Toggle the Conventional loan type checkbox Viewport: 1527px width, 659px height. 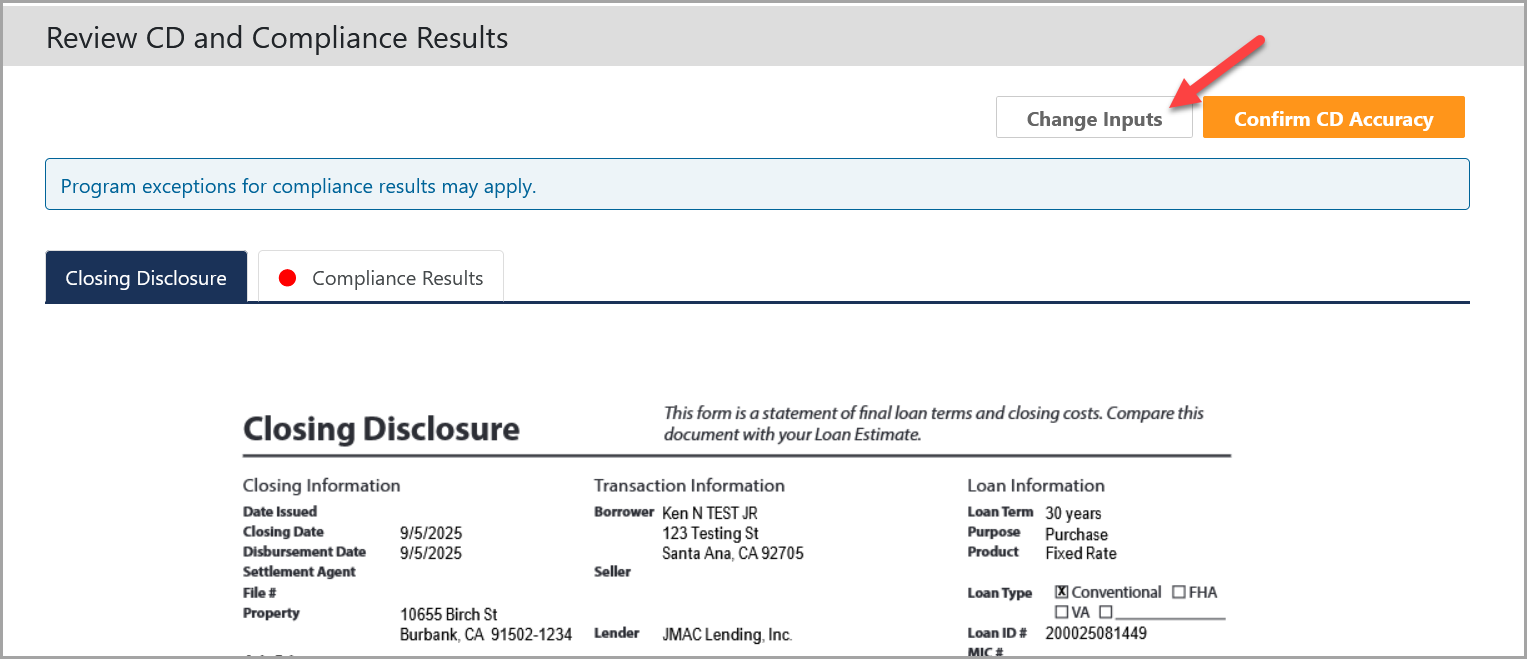(1062, 592)
